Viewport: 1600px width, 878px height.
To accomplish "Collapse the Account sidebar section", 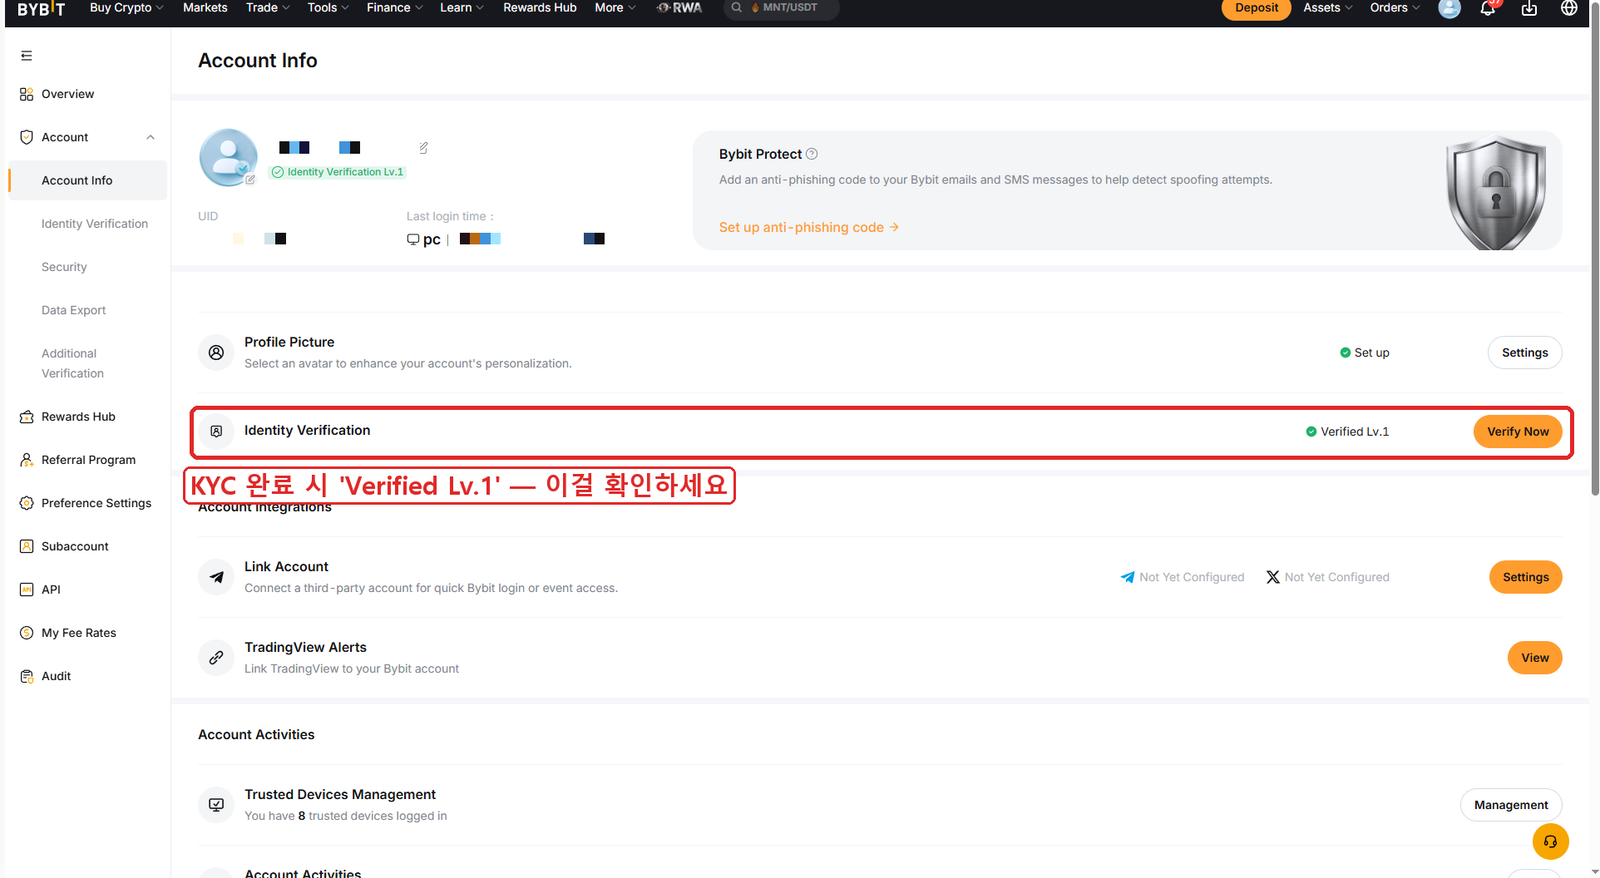I will click(x=150, y=137).
